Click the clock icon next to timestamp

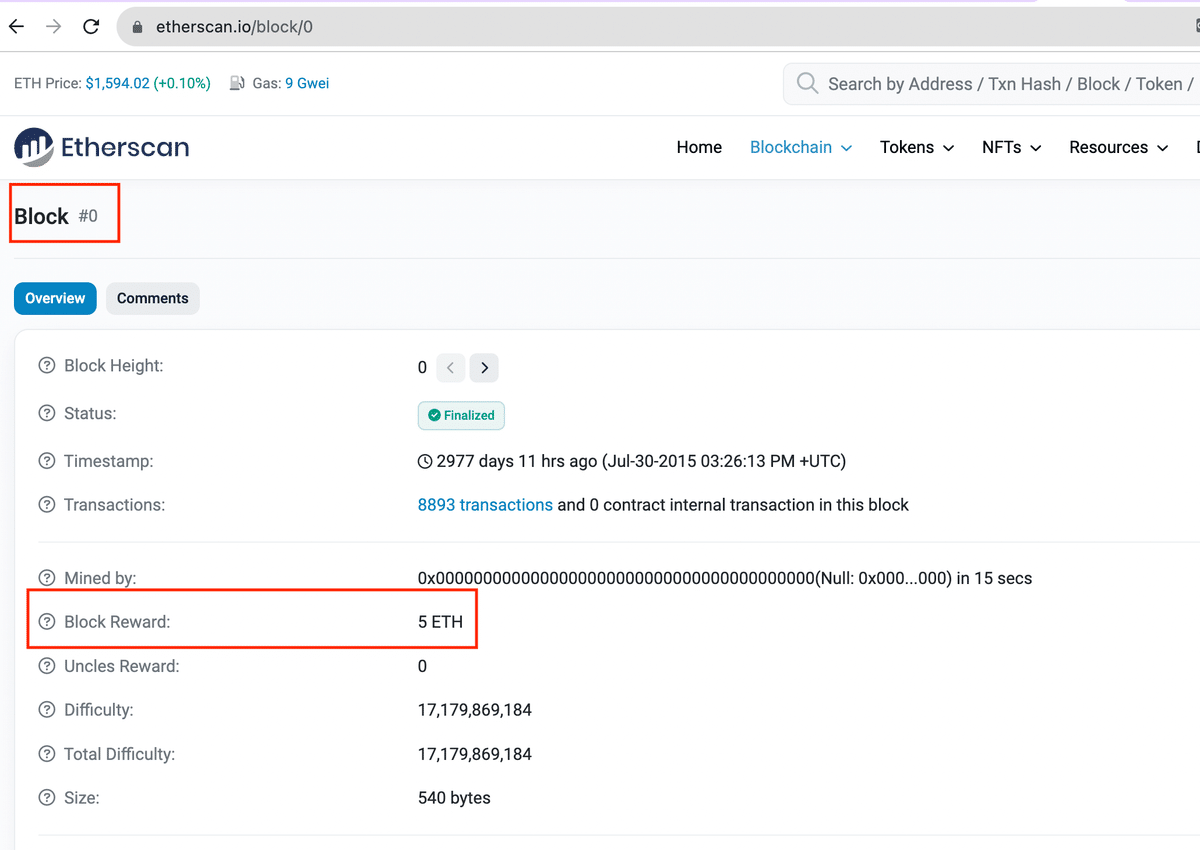click(425, 461)
